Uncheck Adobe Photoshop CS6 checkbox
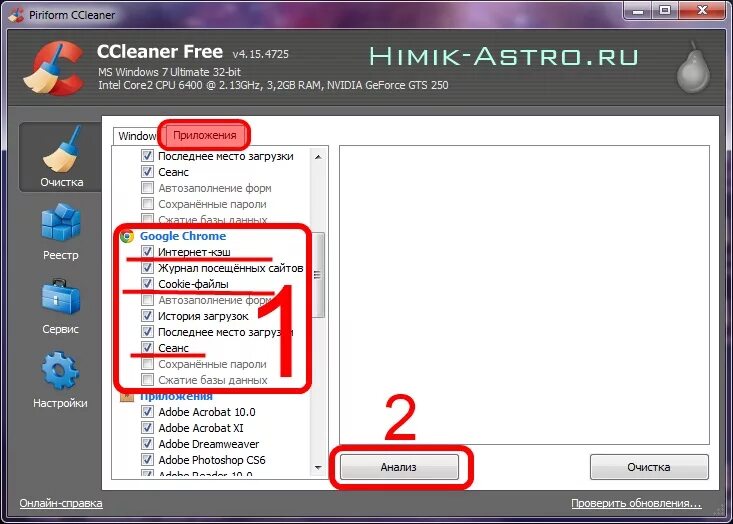This screenshot has width=733, height=524. pyautogui.click(x=147, y=459)
